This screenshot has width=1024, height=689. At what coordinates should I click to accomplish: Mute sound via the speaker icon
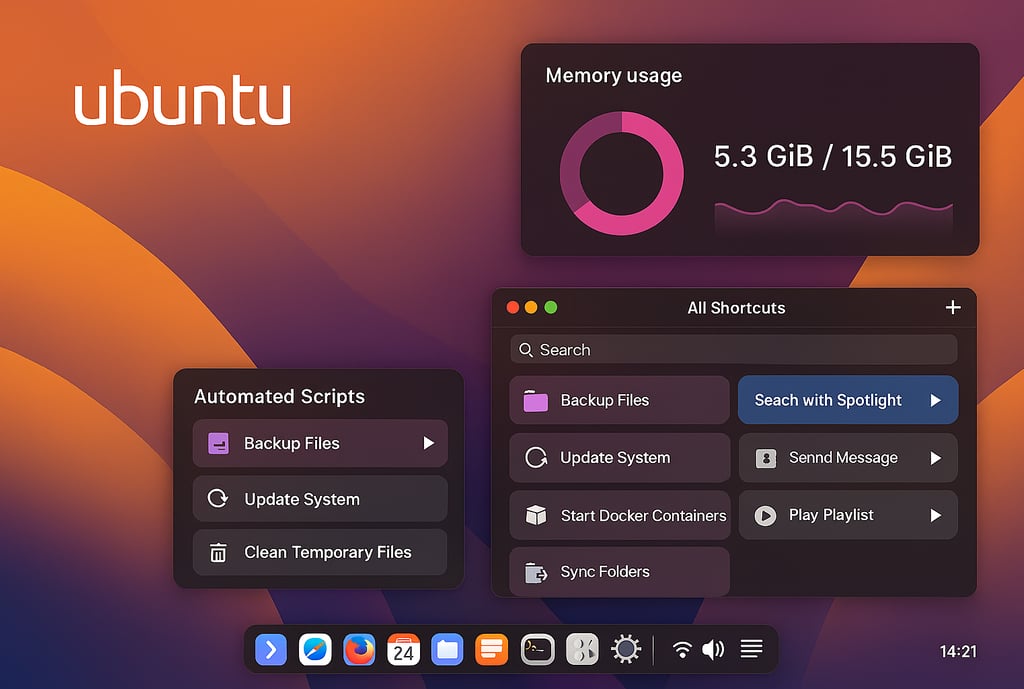714,649
